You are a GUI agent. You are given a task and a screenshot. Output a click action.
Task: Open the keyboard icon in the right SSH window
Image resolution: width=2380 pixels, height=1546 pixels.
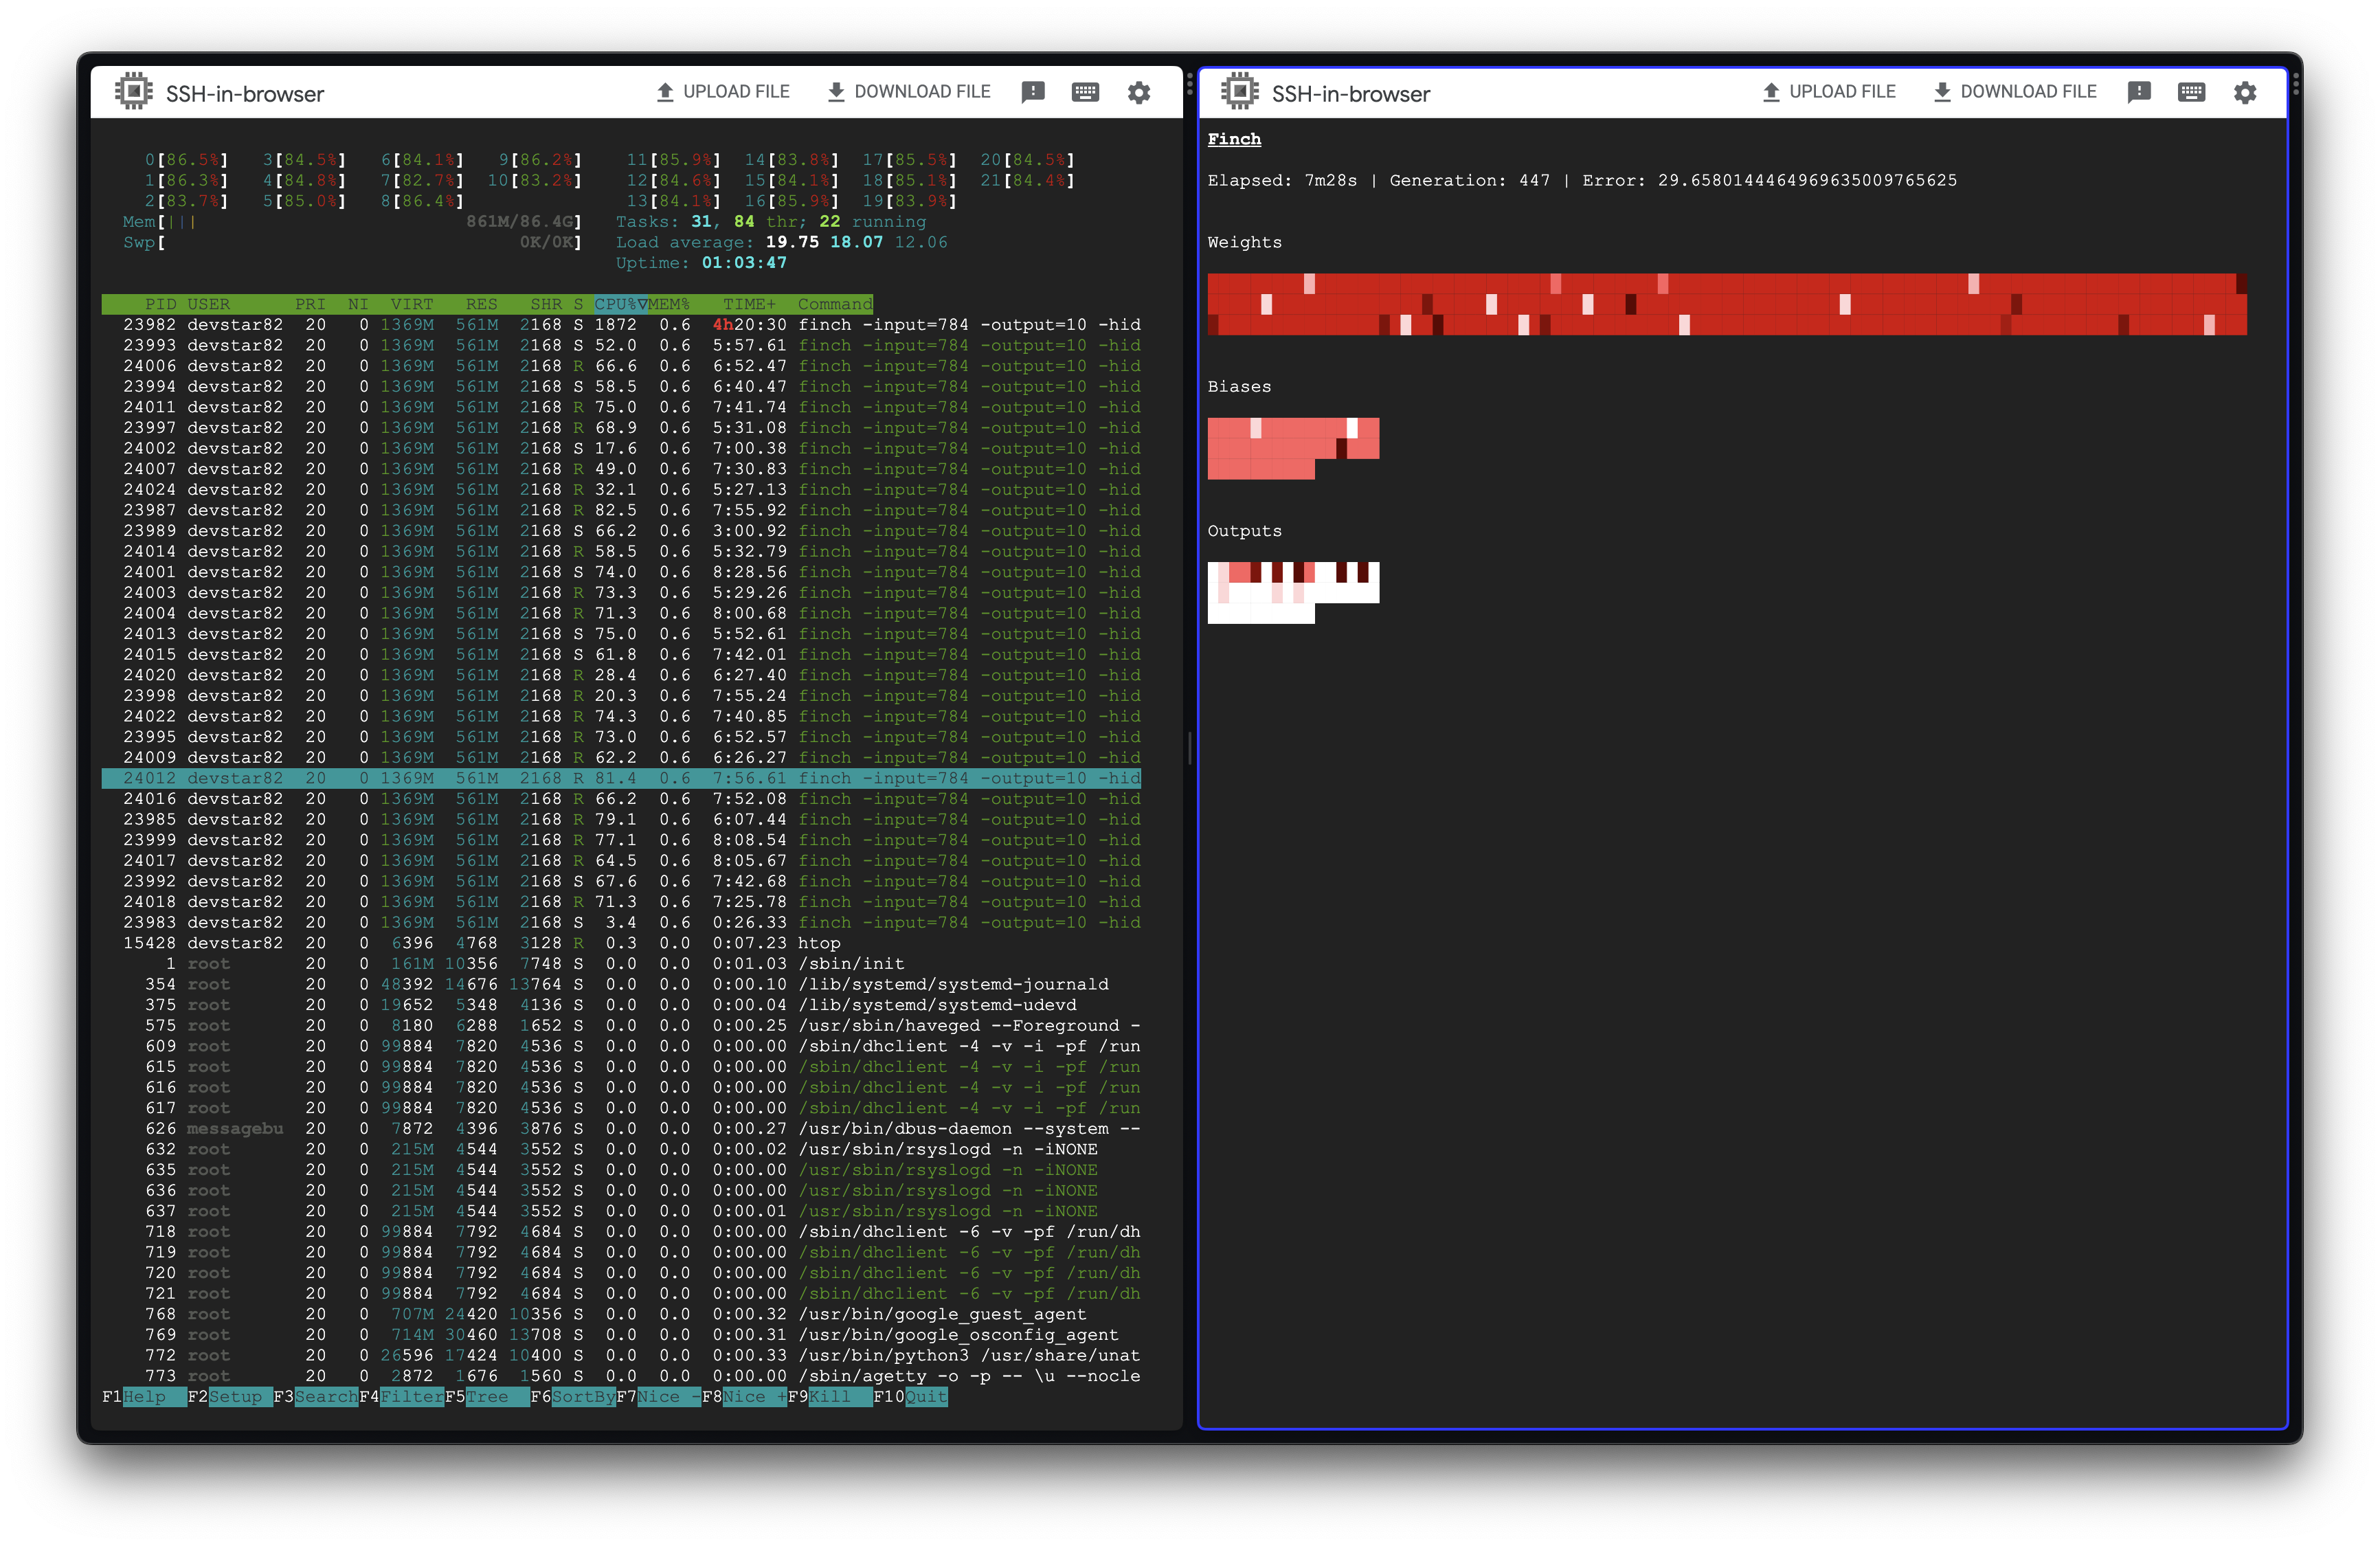2191,93
